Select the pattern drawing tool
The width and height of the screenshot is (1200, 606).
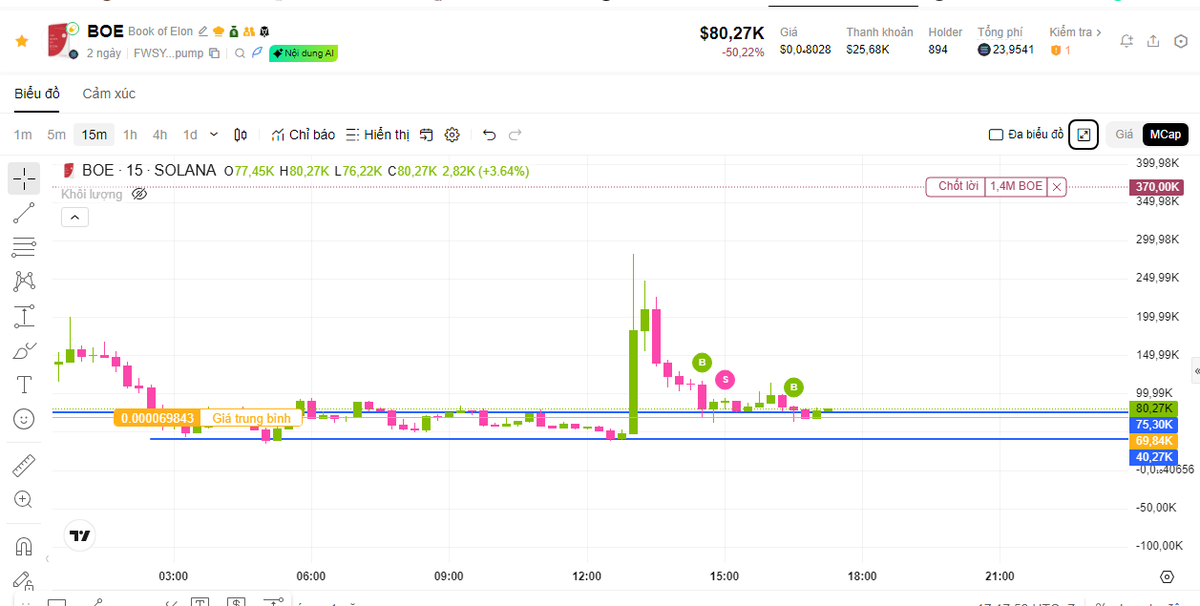coord(24,281)
